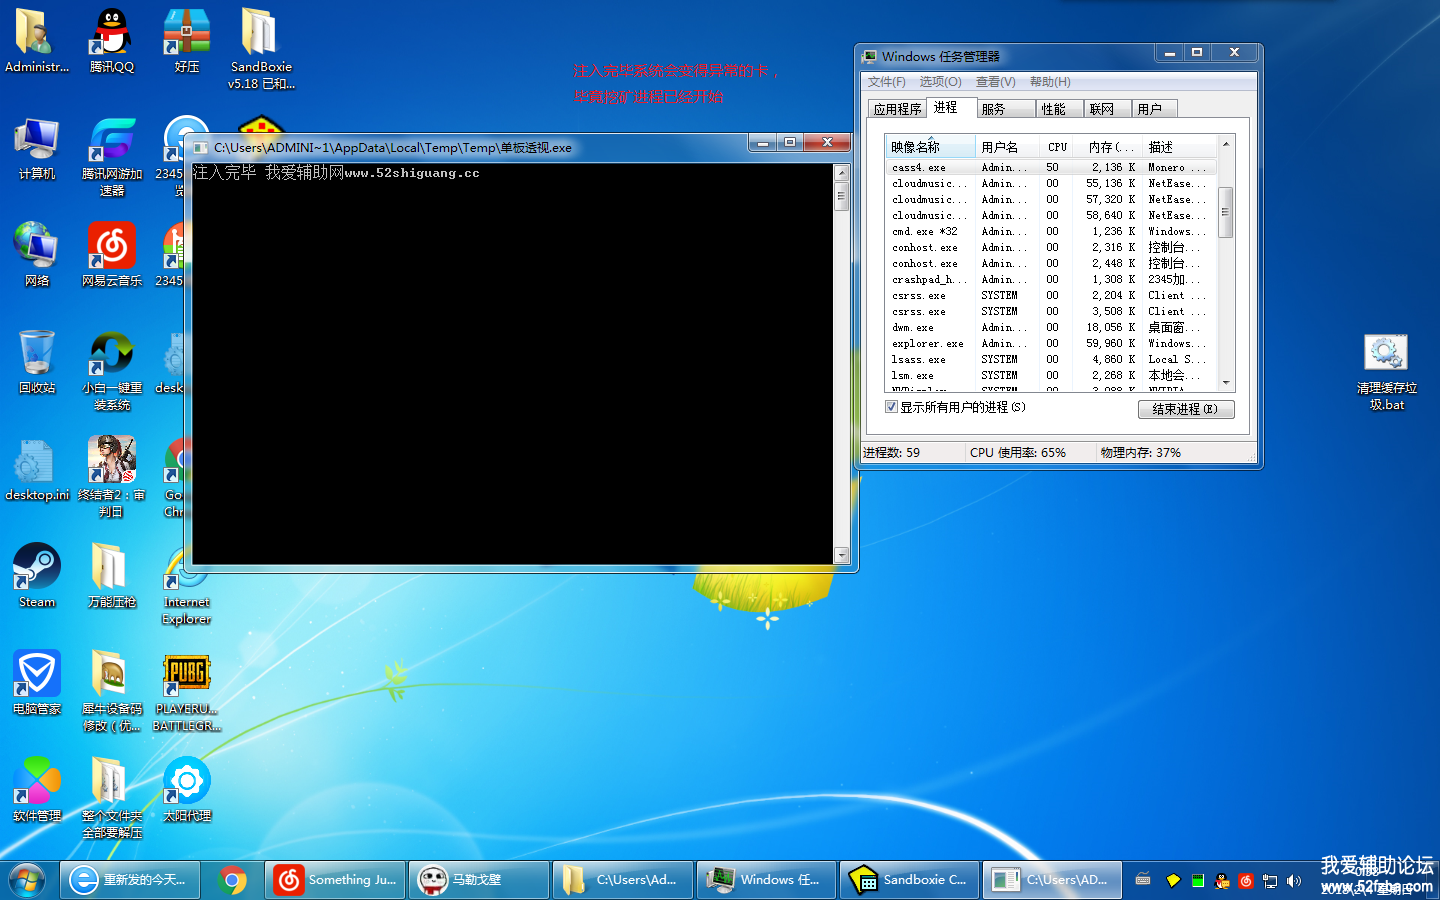Open the 文件(F) menu in Task Manager
The width and height of the screenshot is (1440, 900).
[x=886, y=82]
